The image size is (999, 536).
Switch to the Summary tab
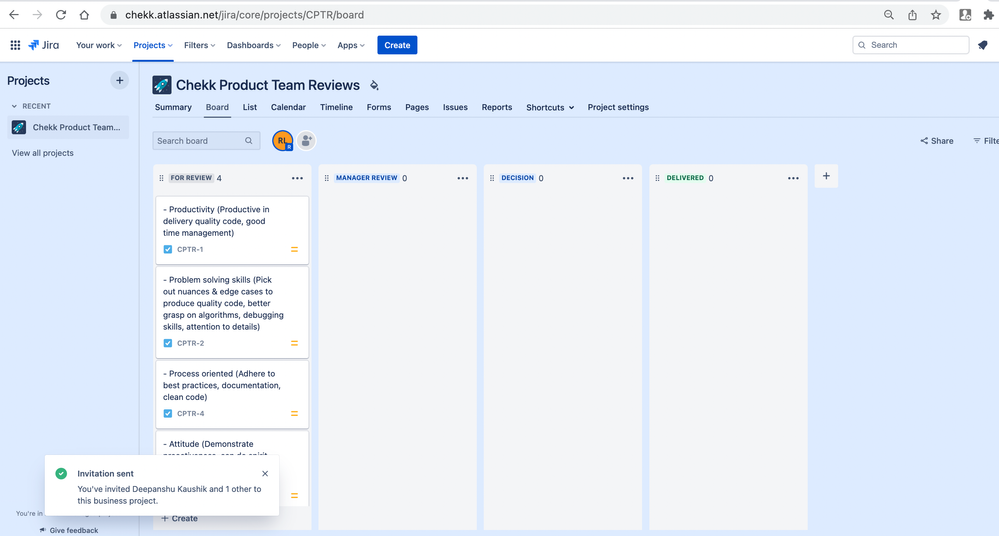(x=173, y=108)
